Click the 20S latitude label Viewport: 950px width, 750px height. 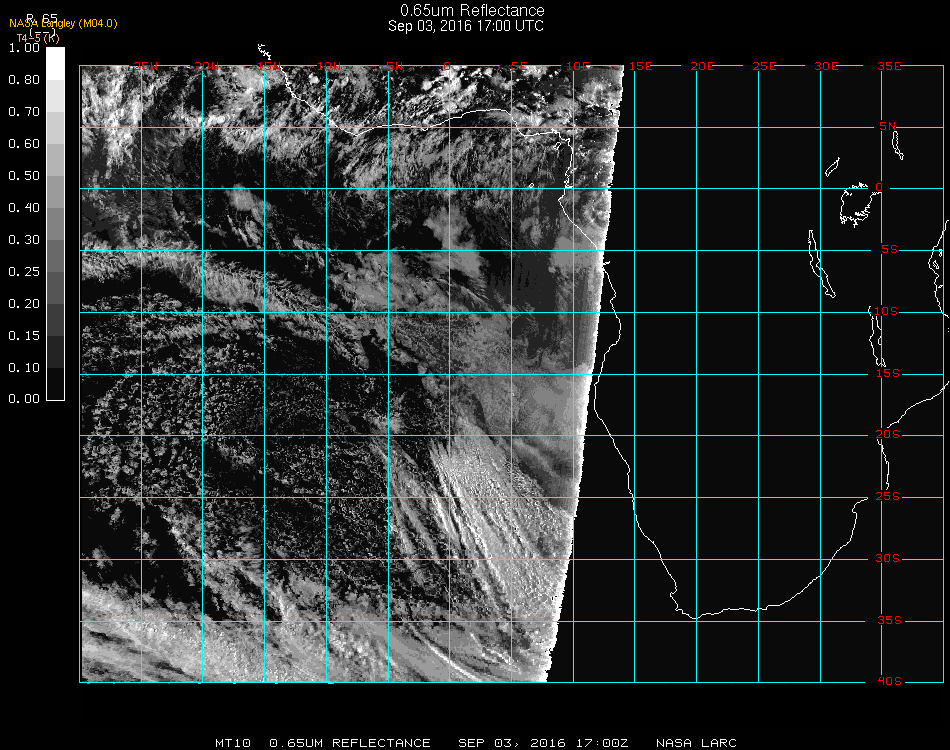tap(888, 434)
